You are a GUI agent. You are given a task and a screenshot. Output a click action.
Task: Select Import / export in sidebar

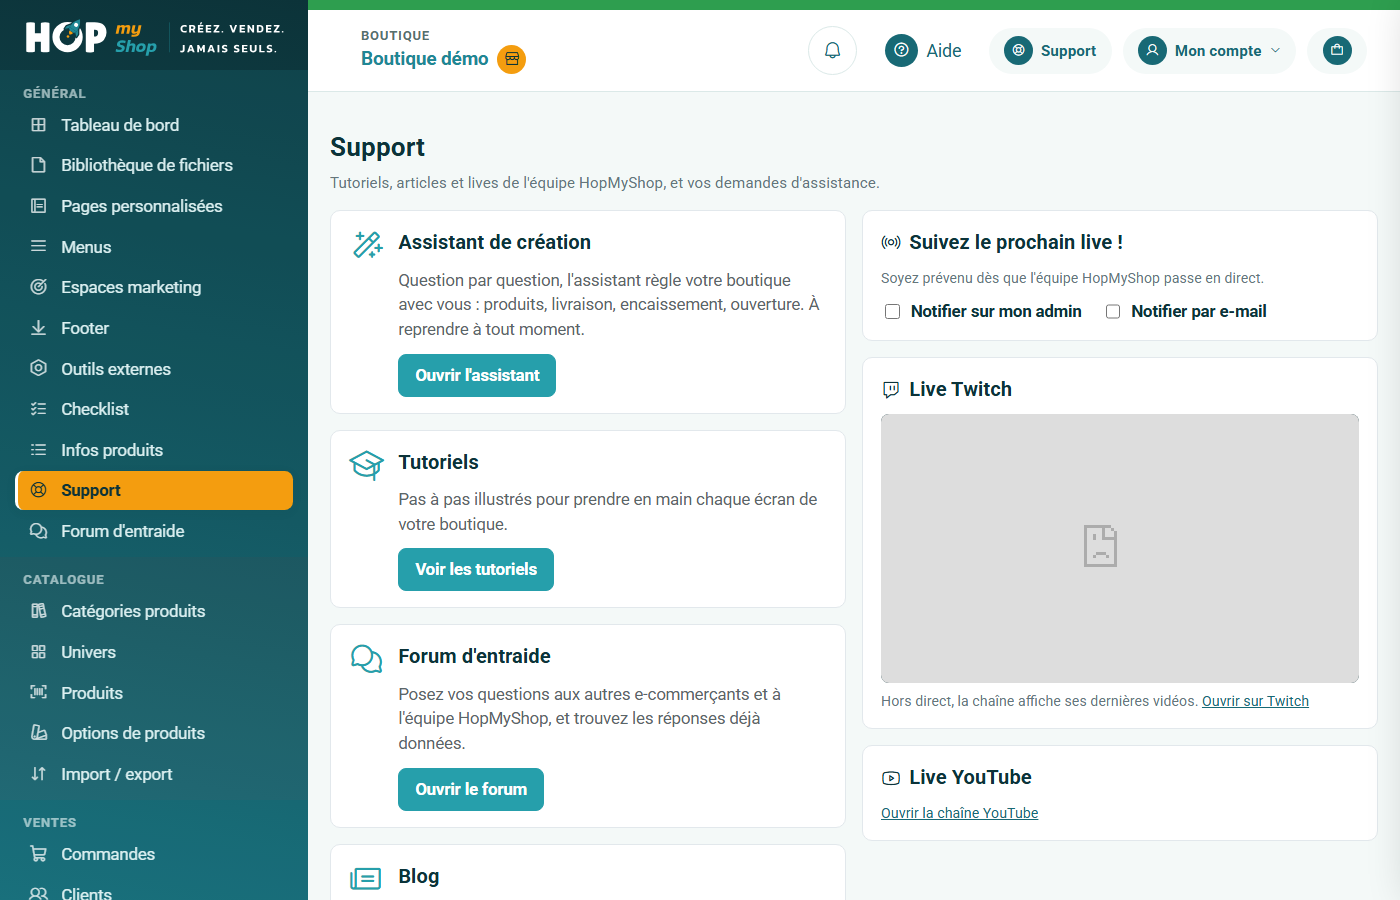pyautogui.click(x=154, y=774)
